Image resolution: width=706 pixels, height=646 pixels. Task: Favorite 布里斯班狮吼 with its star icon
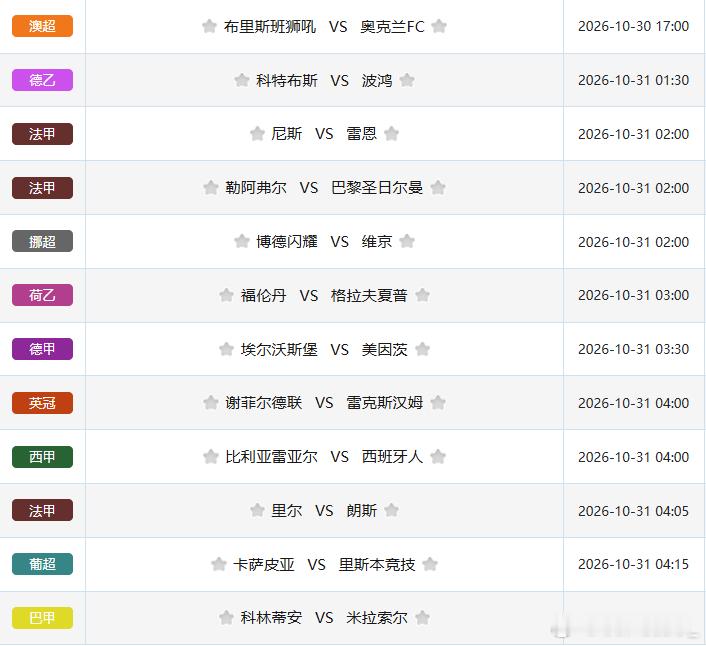[x=209, y=26]
